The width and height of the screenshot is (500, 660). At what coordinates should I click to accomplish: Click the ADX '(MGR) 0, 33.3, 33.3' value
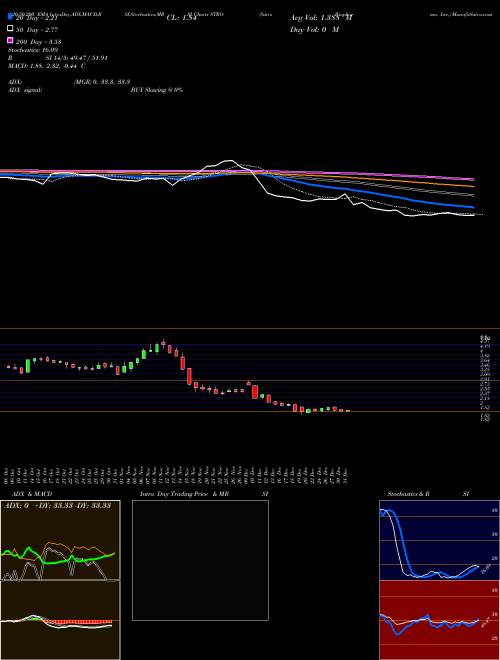pyautogui.click(x=101, y=82)
